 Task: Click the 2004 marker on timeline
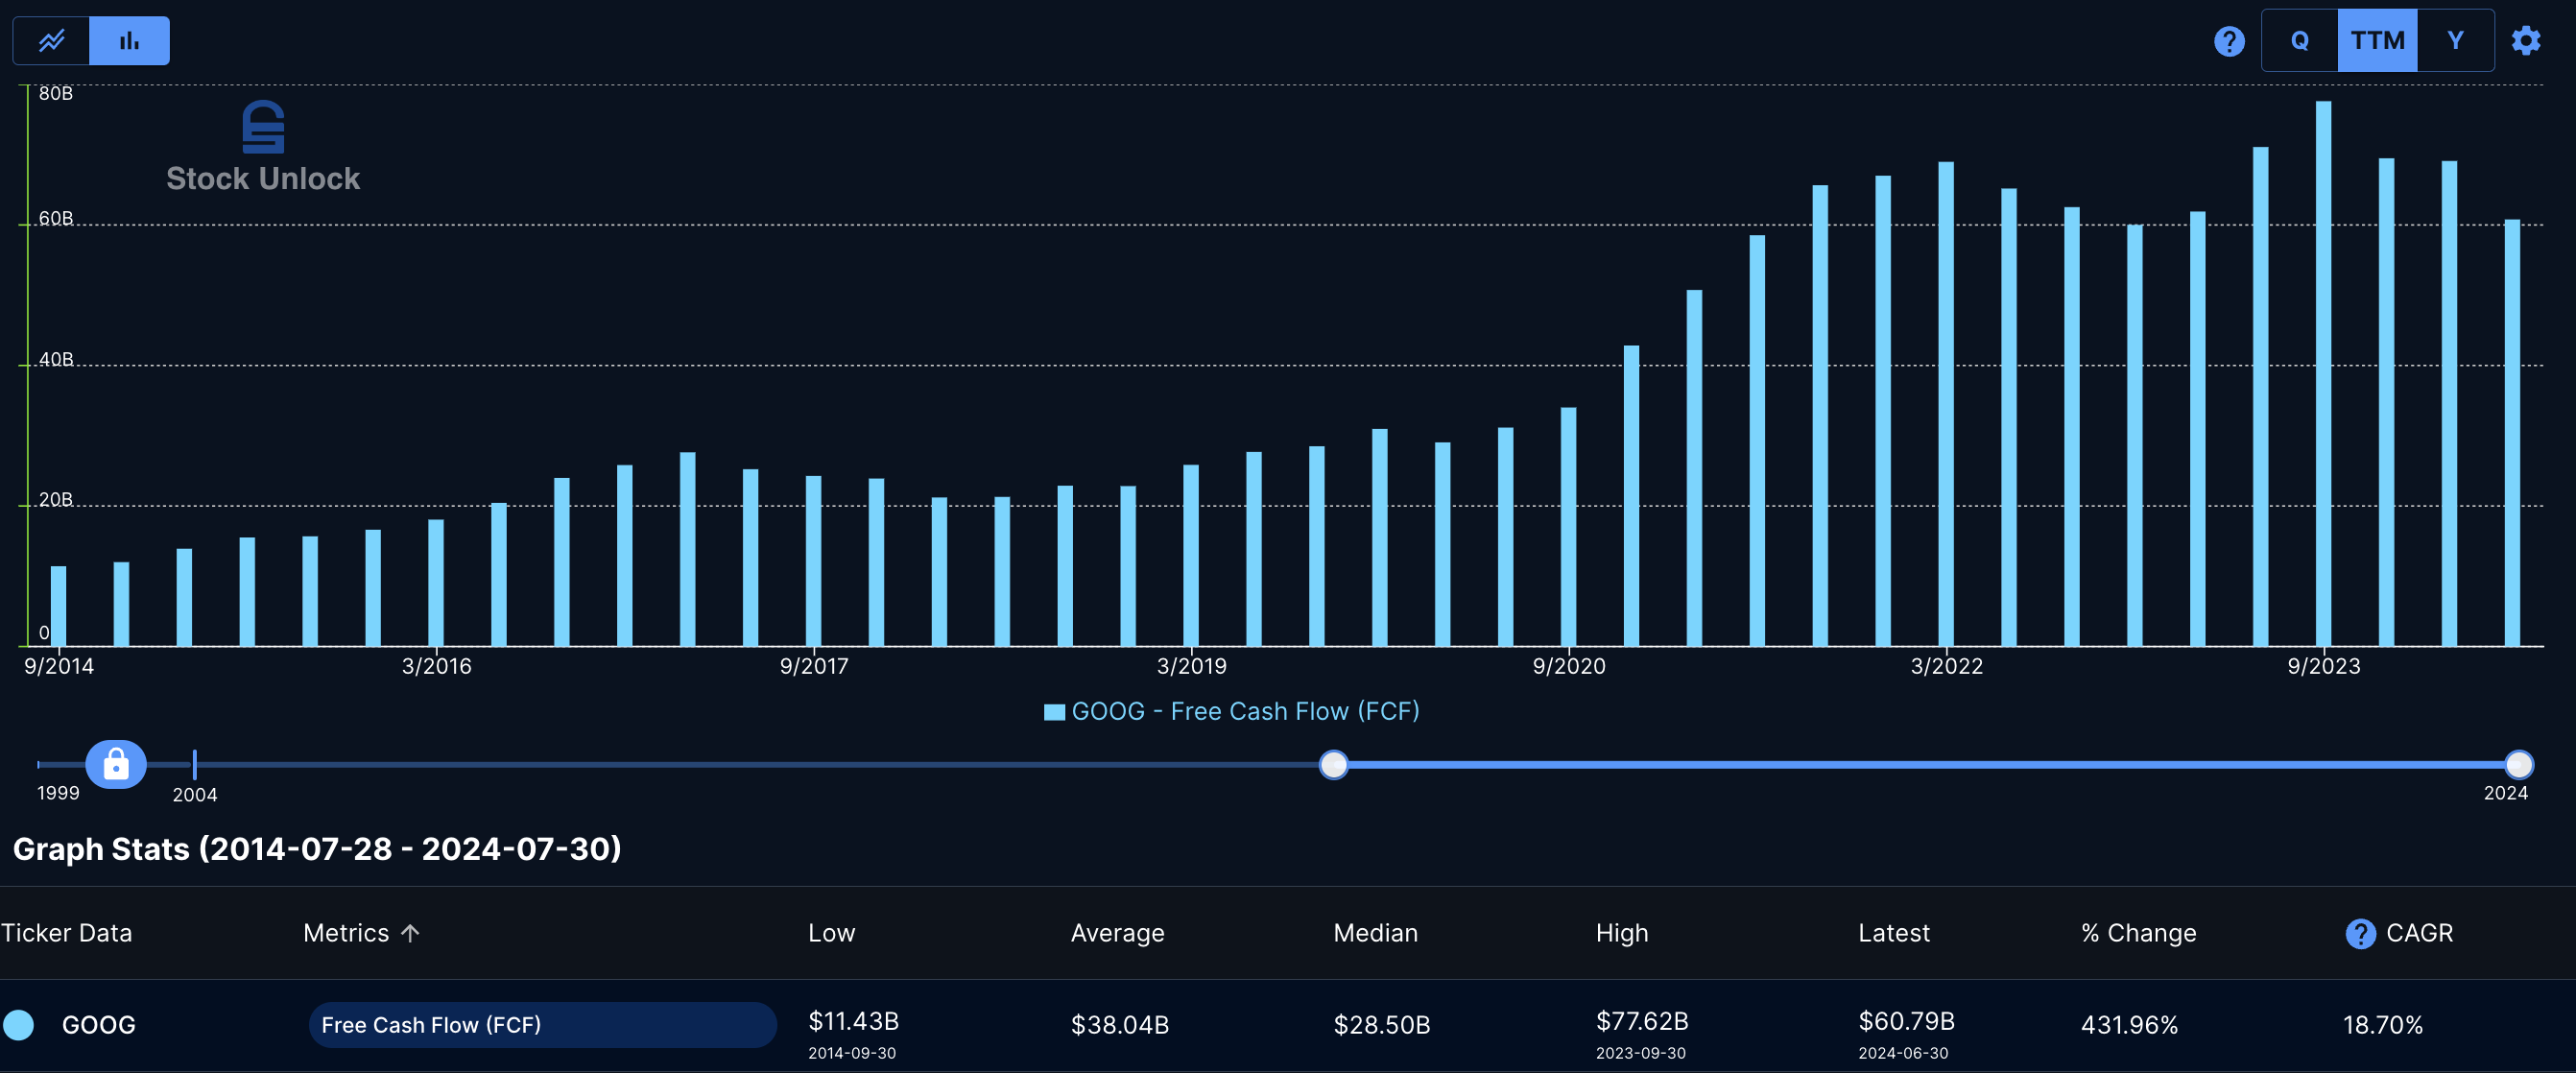point(195,765)
